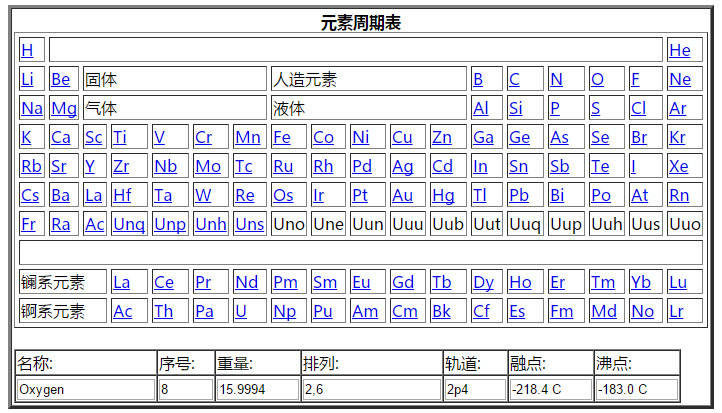Open the Pb lead link
Viewport: 722px width, 413px height.
518,195
